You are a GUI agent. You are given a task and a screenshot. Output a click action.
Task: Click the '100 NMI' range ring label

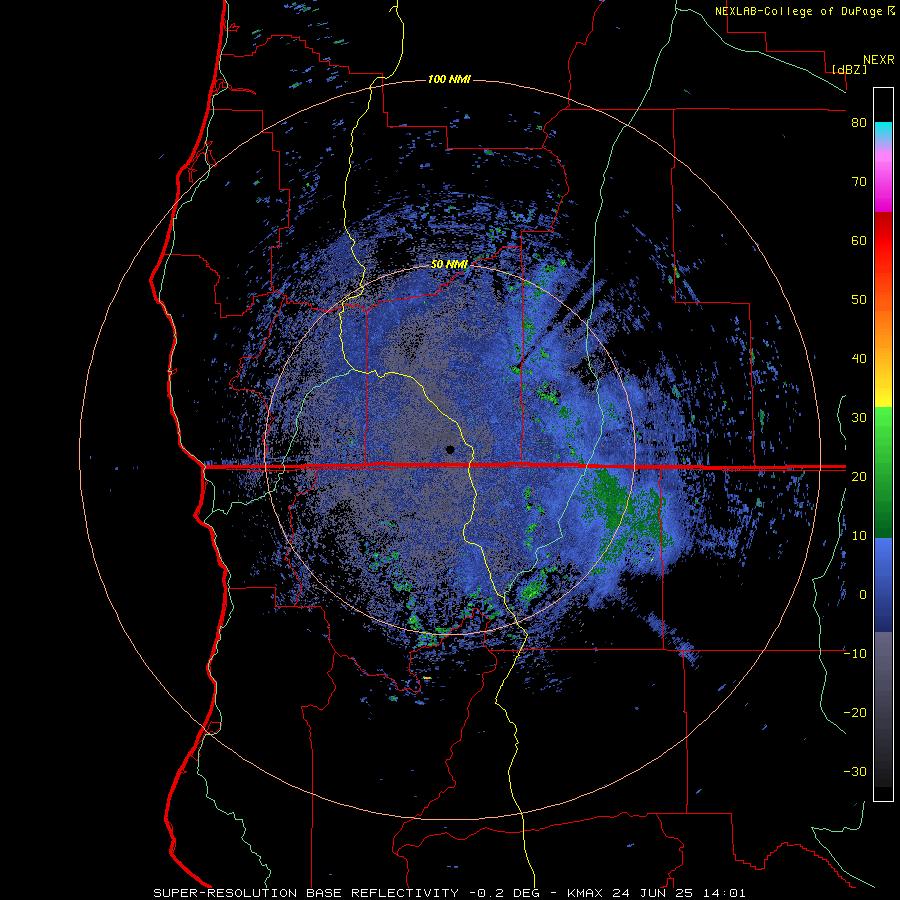pyautogui.click(x=449, y=79)
